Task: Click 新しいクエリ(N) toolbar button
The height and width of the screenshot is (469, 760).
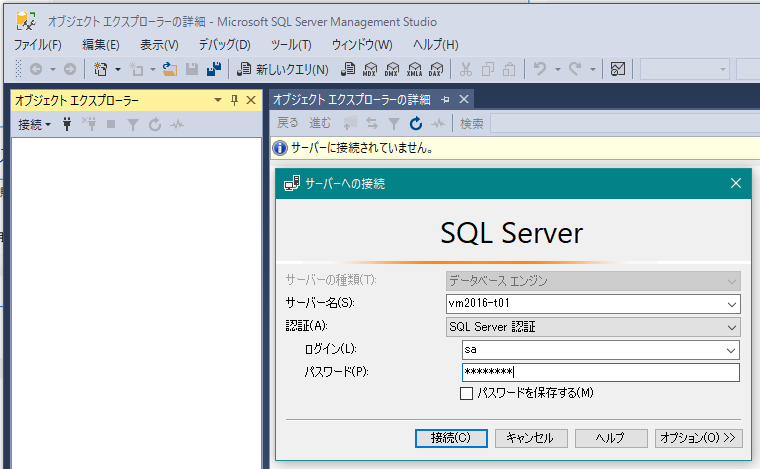Action: [x=283, y=69]
